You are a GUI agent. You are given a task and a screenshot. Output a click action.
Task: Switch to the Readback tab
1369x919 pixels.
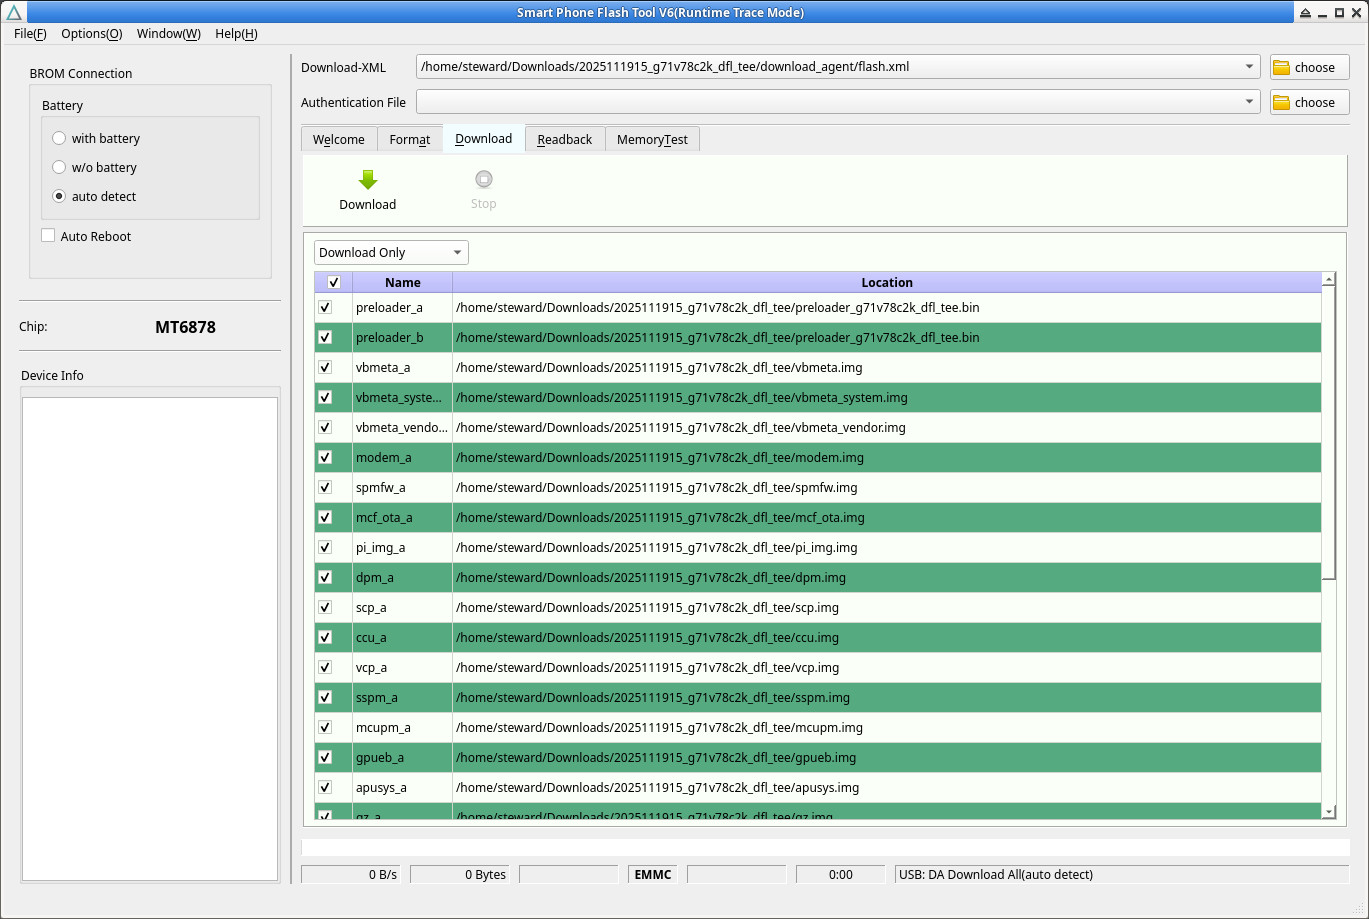click(564, 140)
